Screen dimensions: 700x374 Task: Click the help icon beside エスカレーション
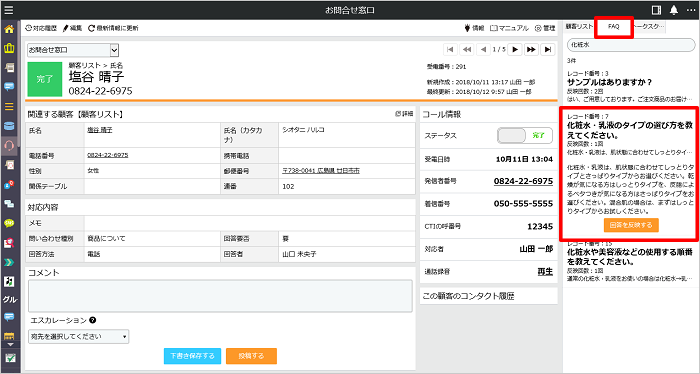pyautogui.click(x=92, y=320)
